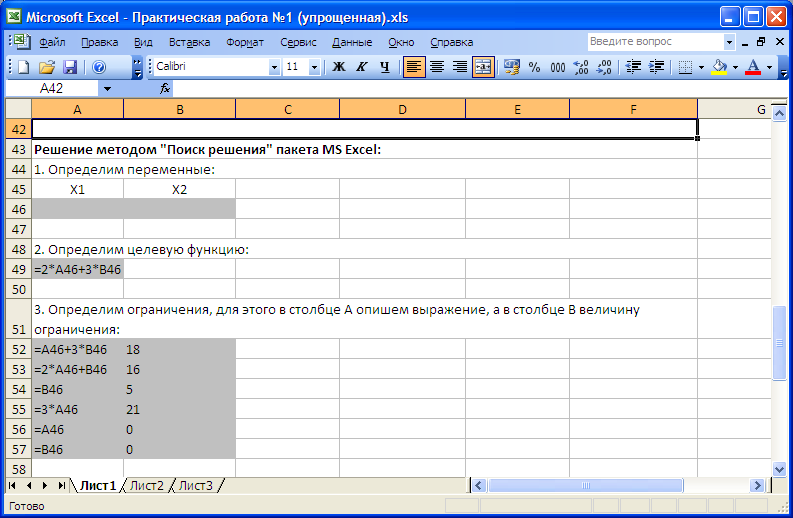793x518 pixels.
Task: Decrease cell indent
Action: [x=633, y=67]
